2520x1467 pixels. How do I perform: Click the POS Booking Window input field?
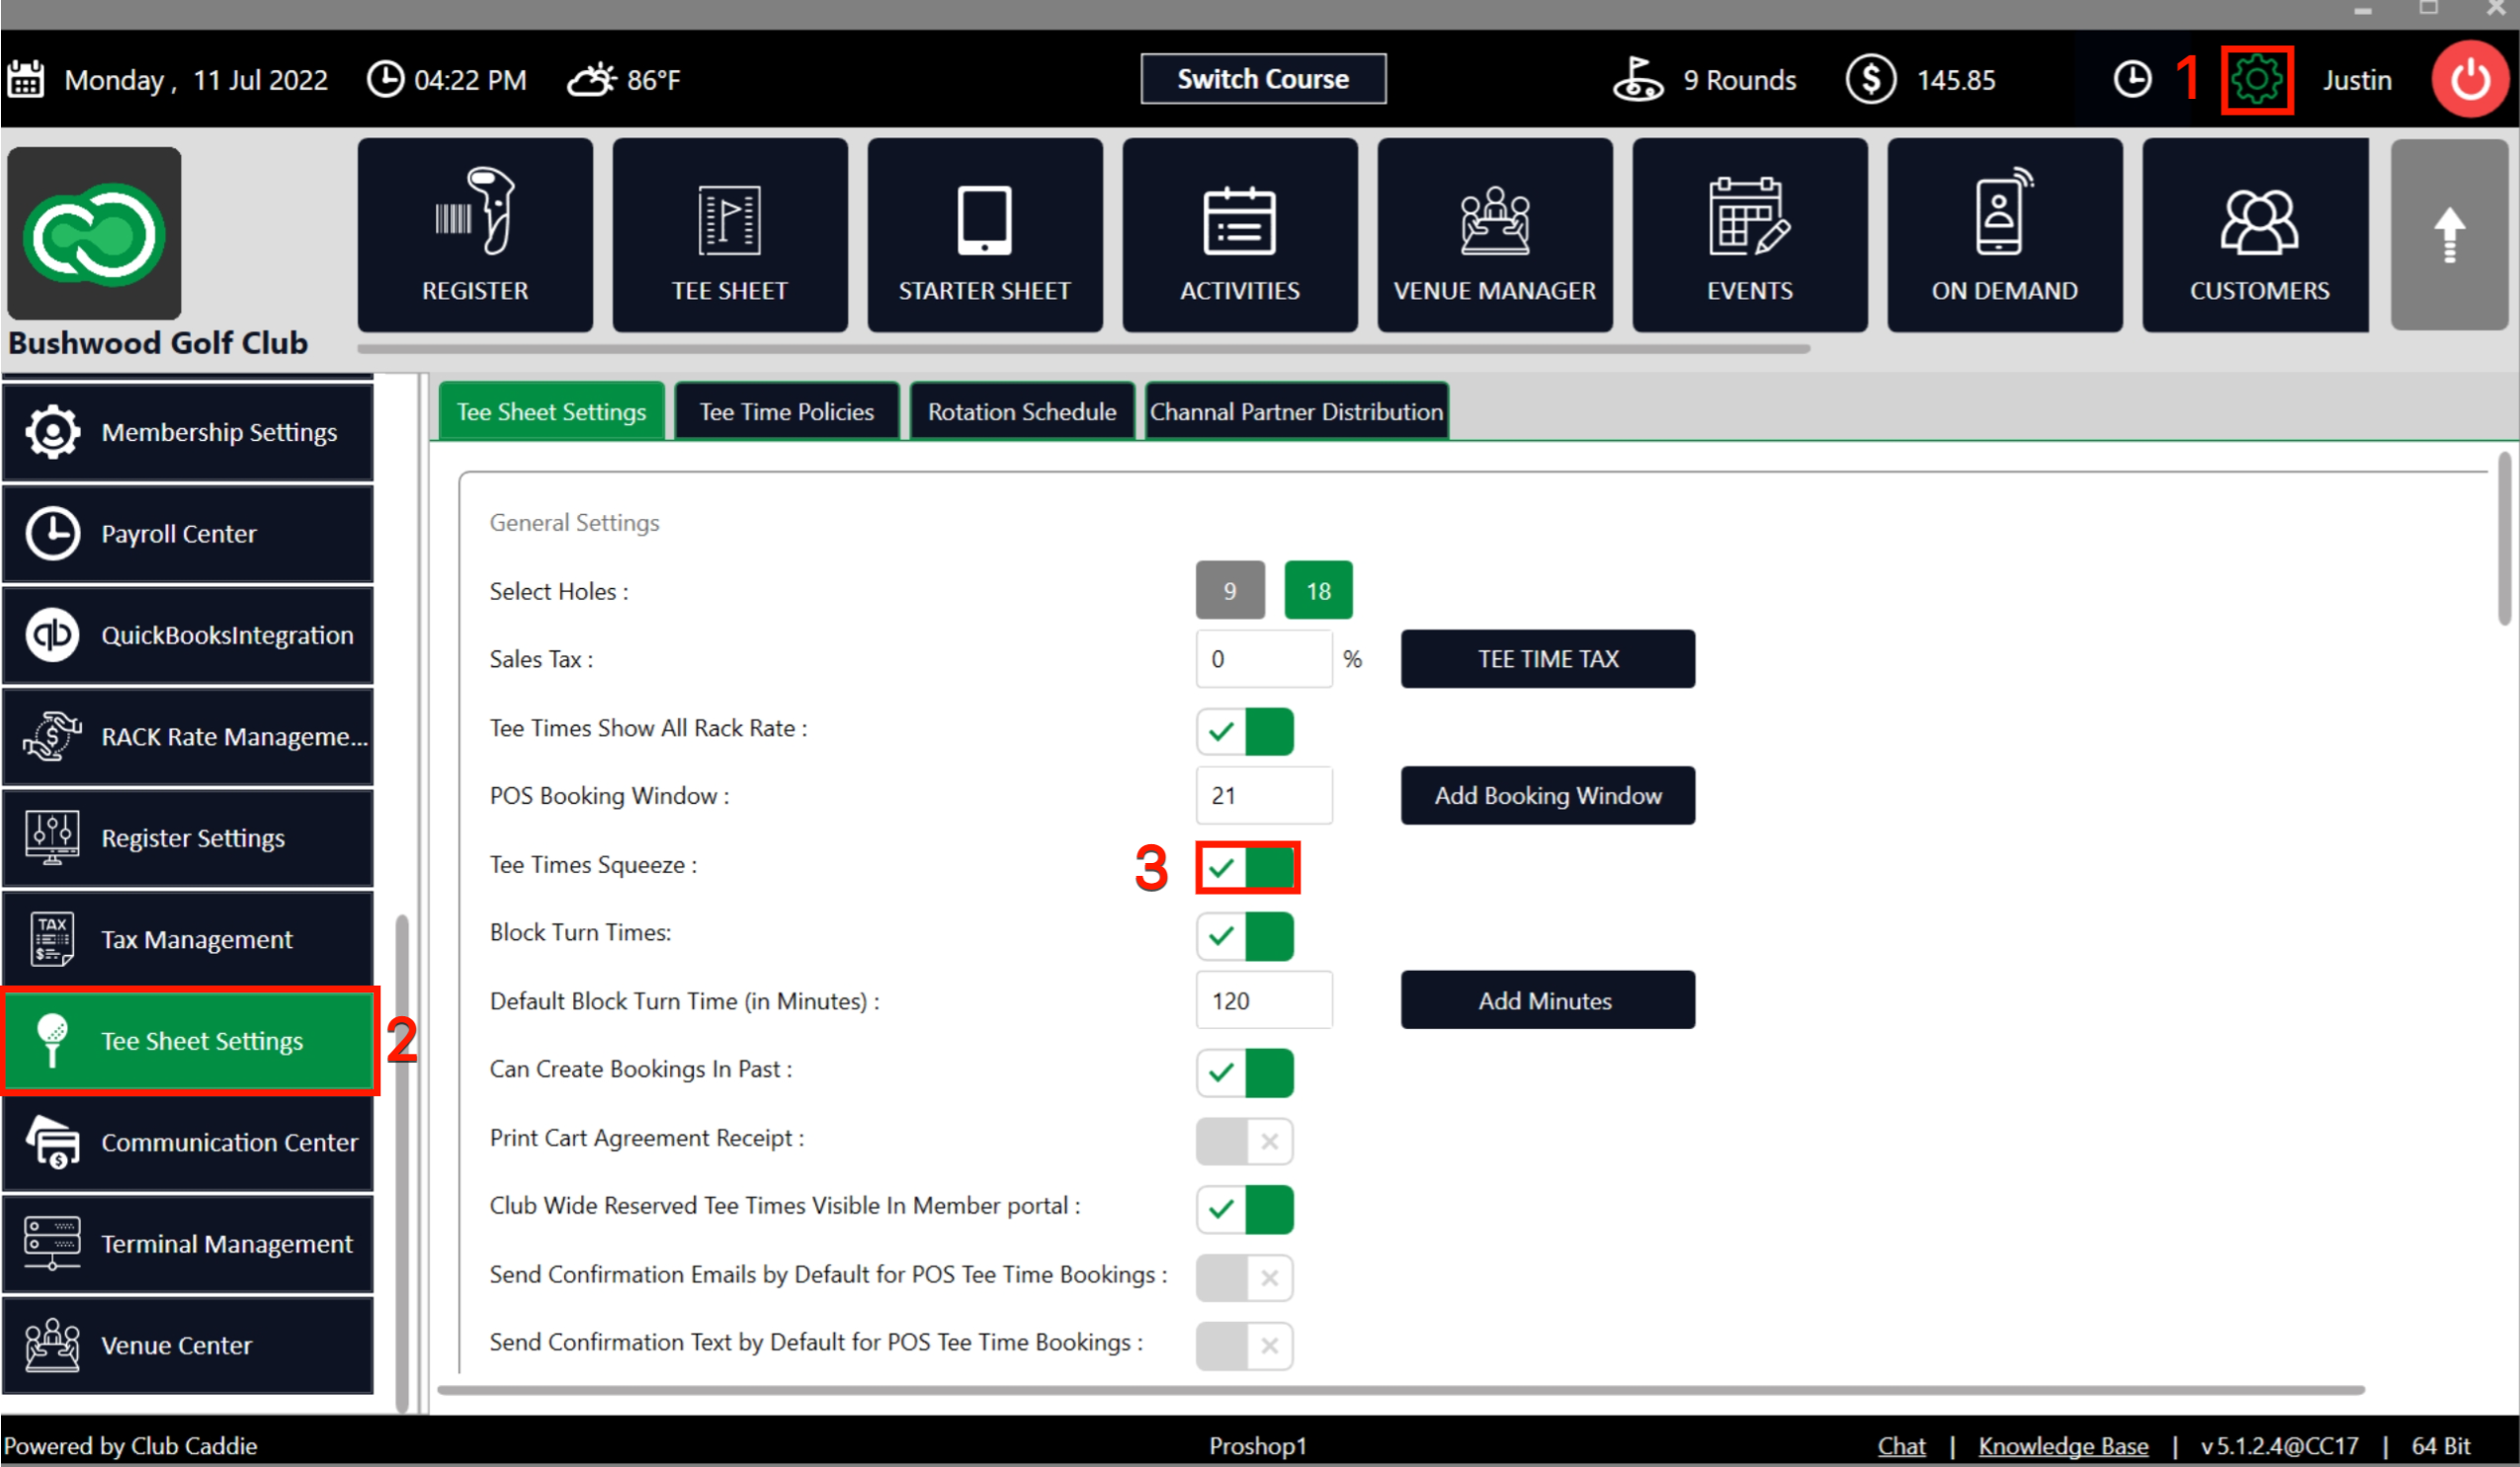[1263, 796]
